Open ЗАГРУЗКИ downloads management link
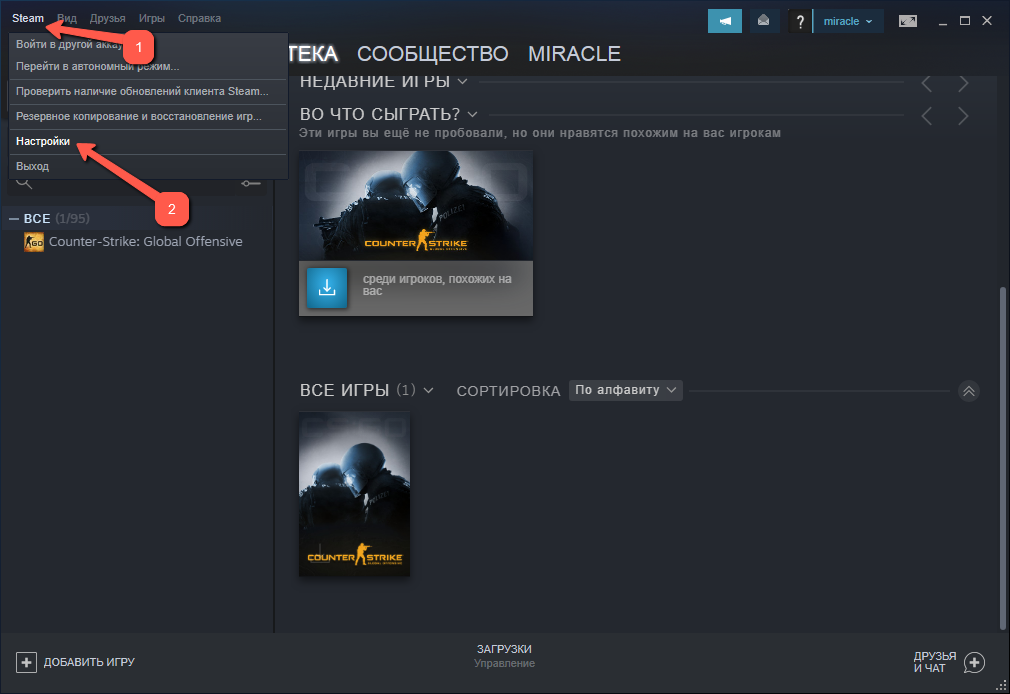 point(504,649)
